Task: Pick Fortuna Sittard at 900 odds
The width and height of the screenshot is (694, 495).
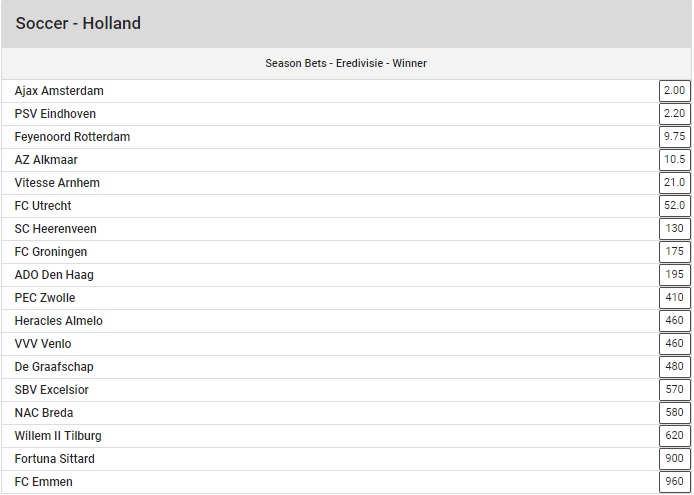Action: [675, 459]
